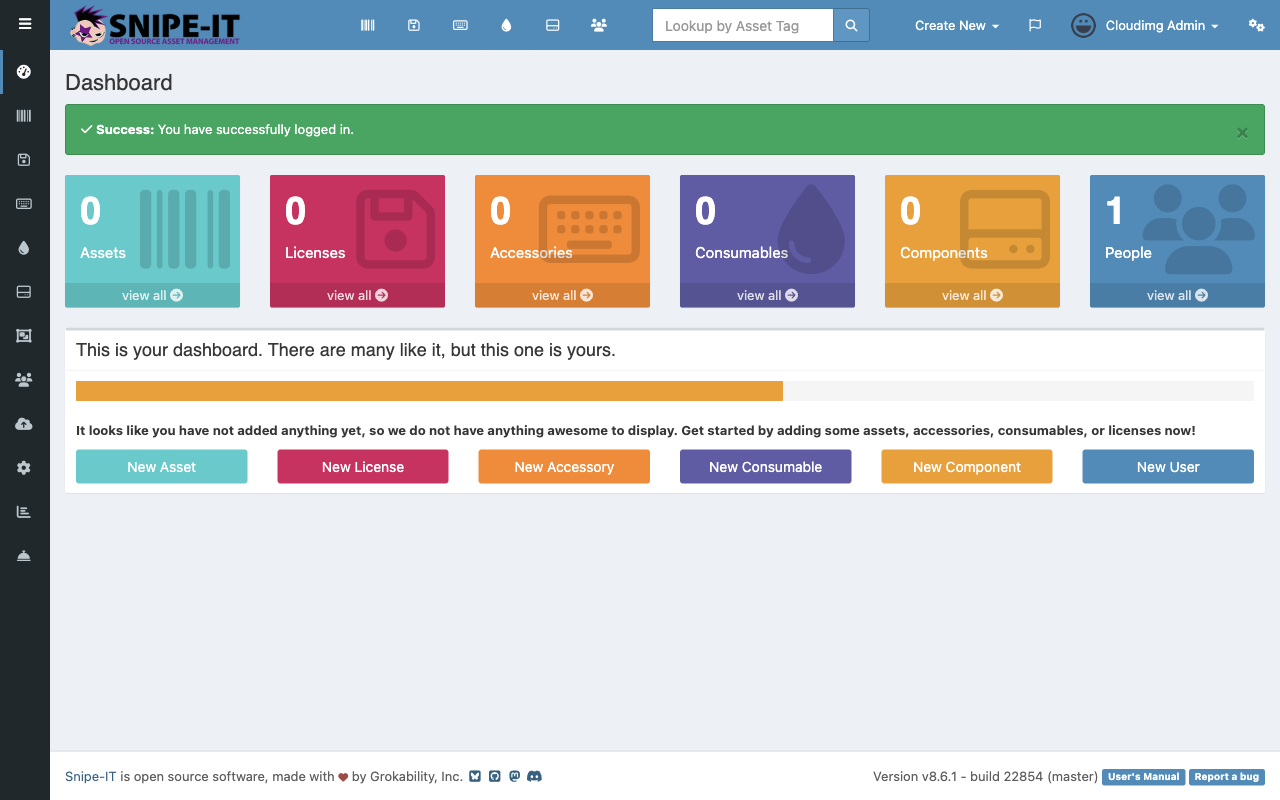Screen dimensions: 1280x800
Task: View all Consumables from the purple card
Action: click(767, 295)
